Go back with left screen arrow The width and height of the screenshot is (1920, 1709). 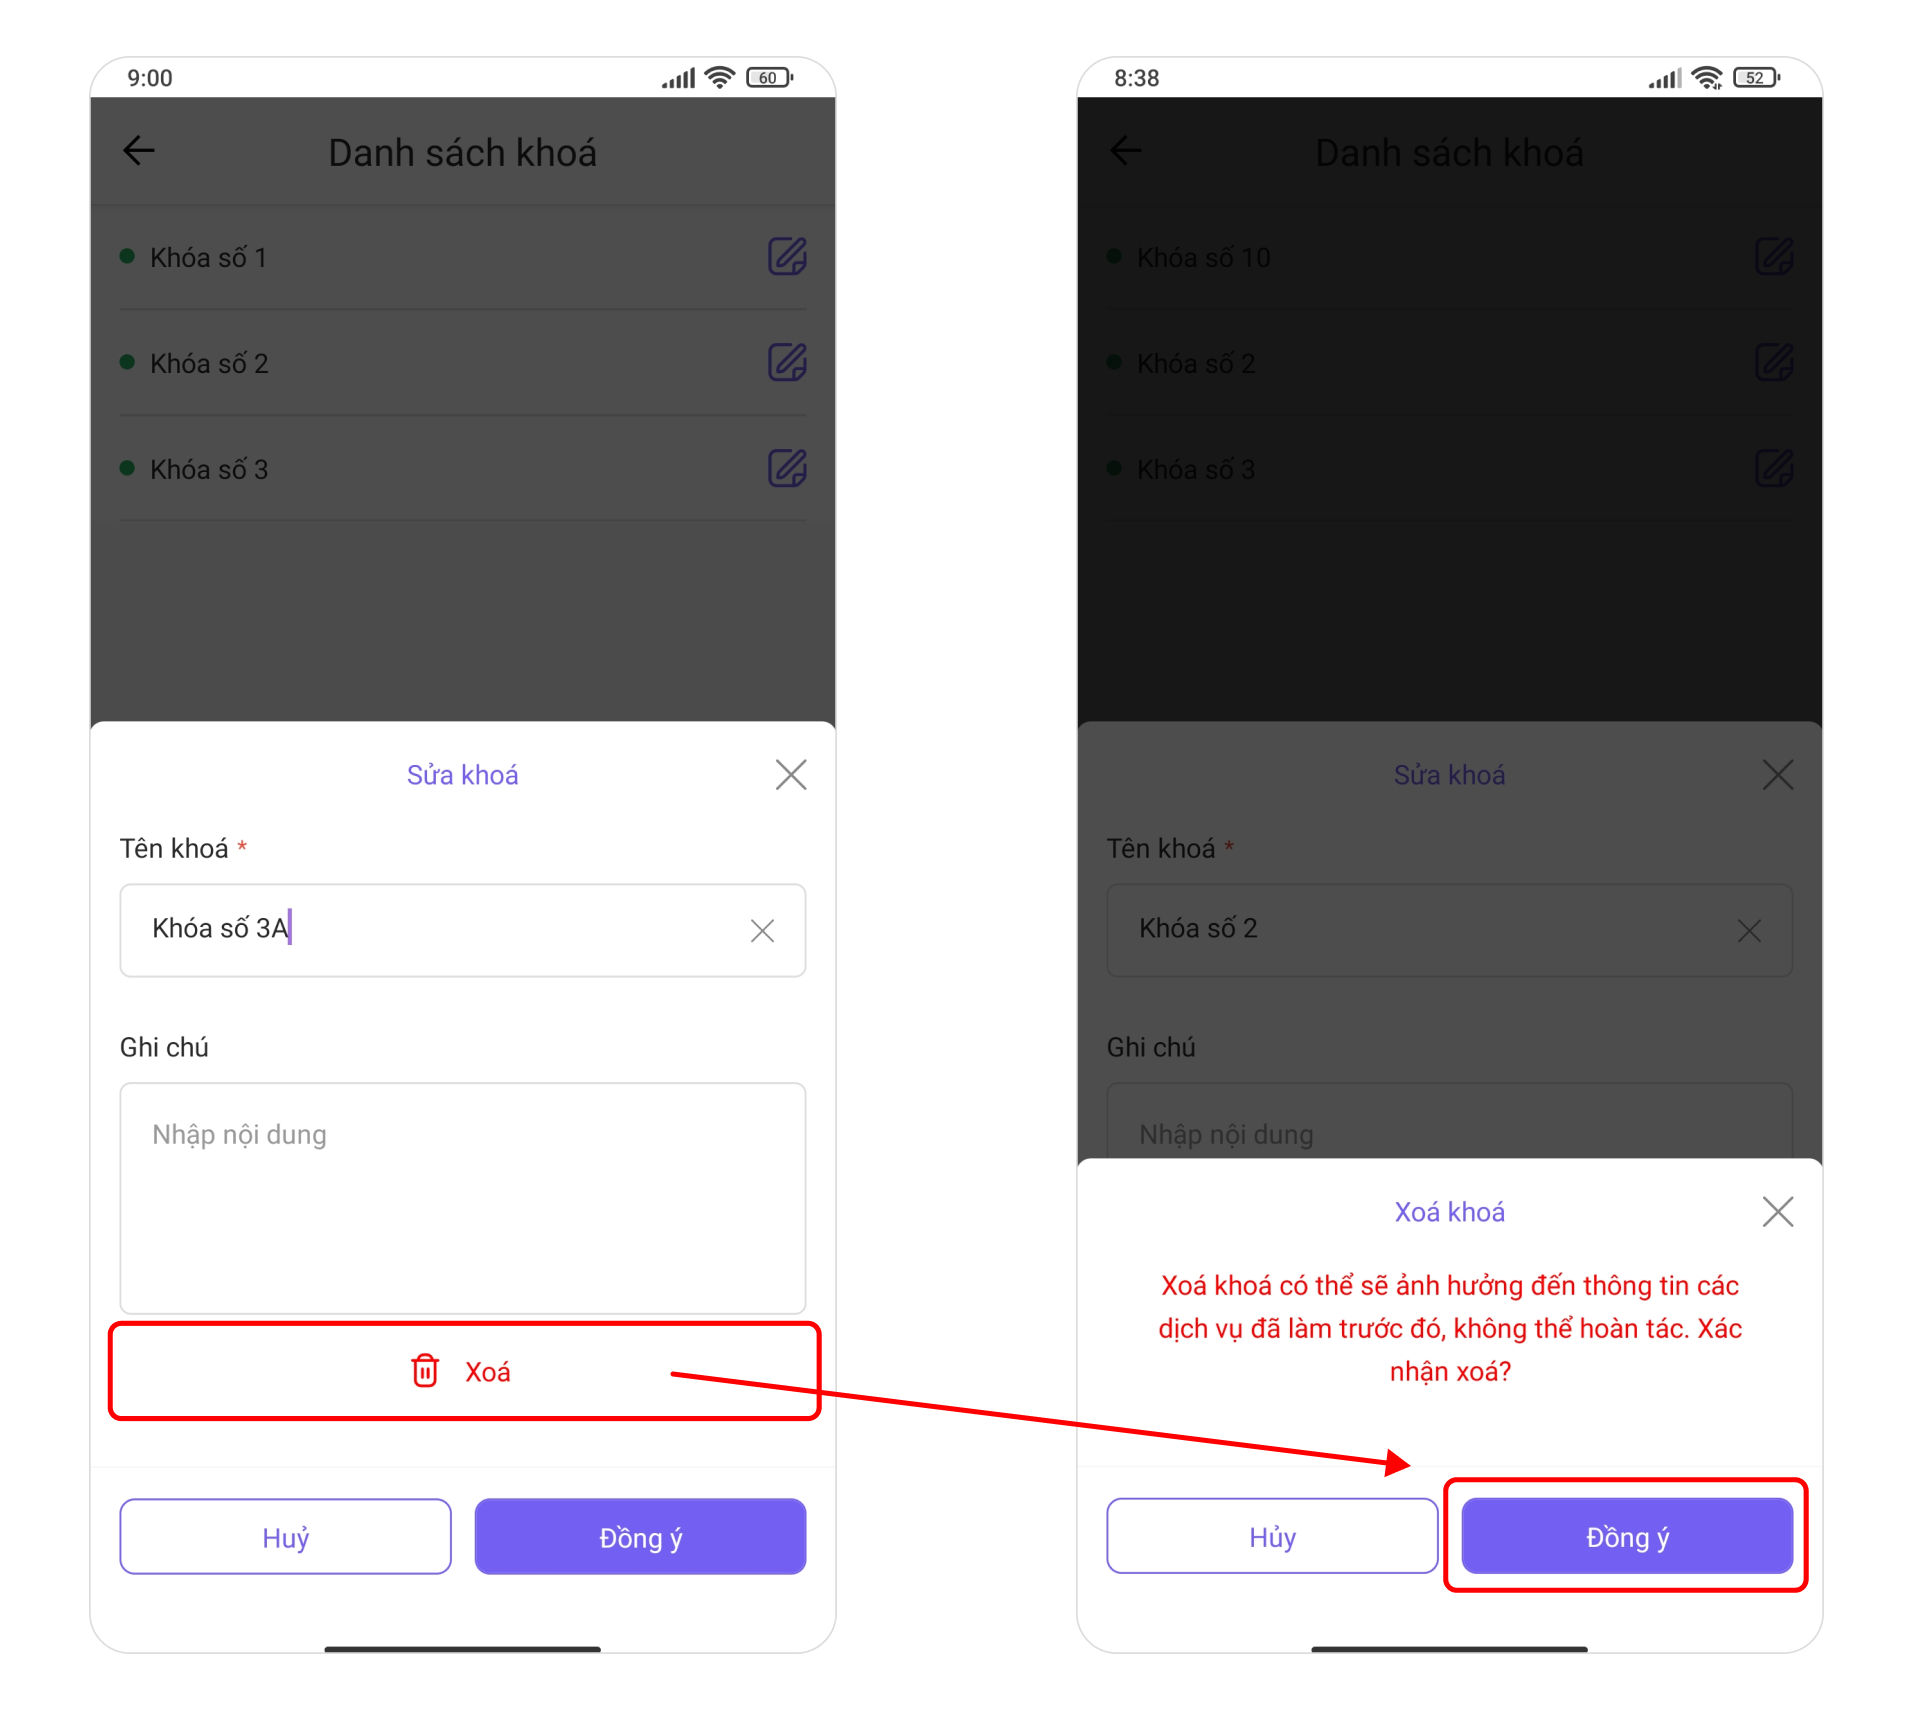click(139, 151)
